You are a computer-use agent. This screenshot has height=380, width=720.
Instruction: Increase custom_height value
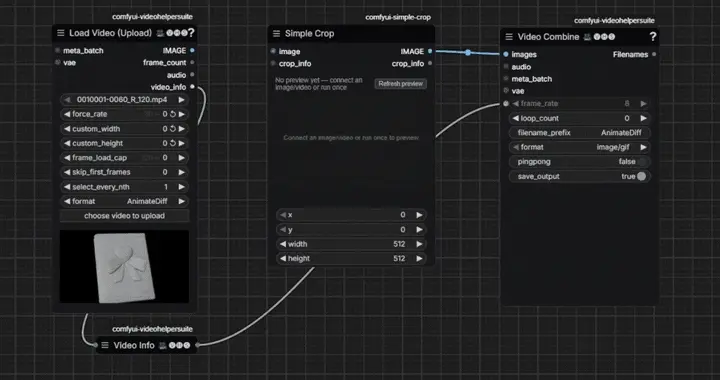click(182, 143)
